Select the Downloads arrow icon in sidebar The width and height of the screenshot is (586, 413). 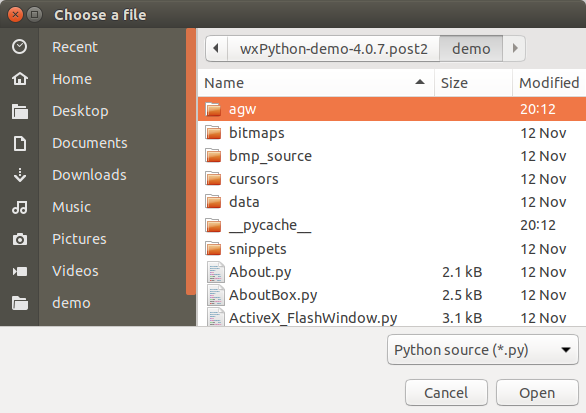coord(19,175)
